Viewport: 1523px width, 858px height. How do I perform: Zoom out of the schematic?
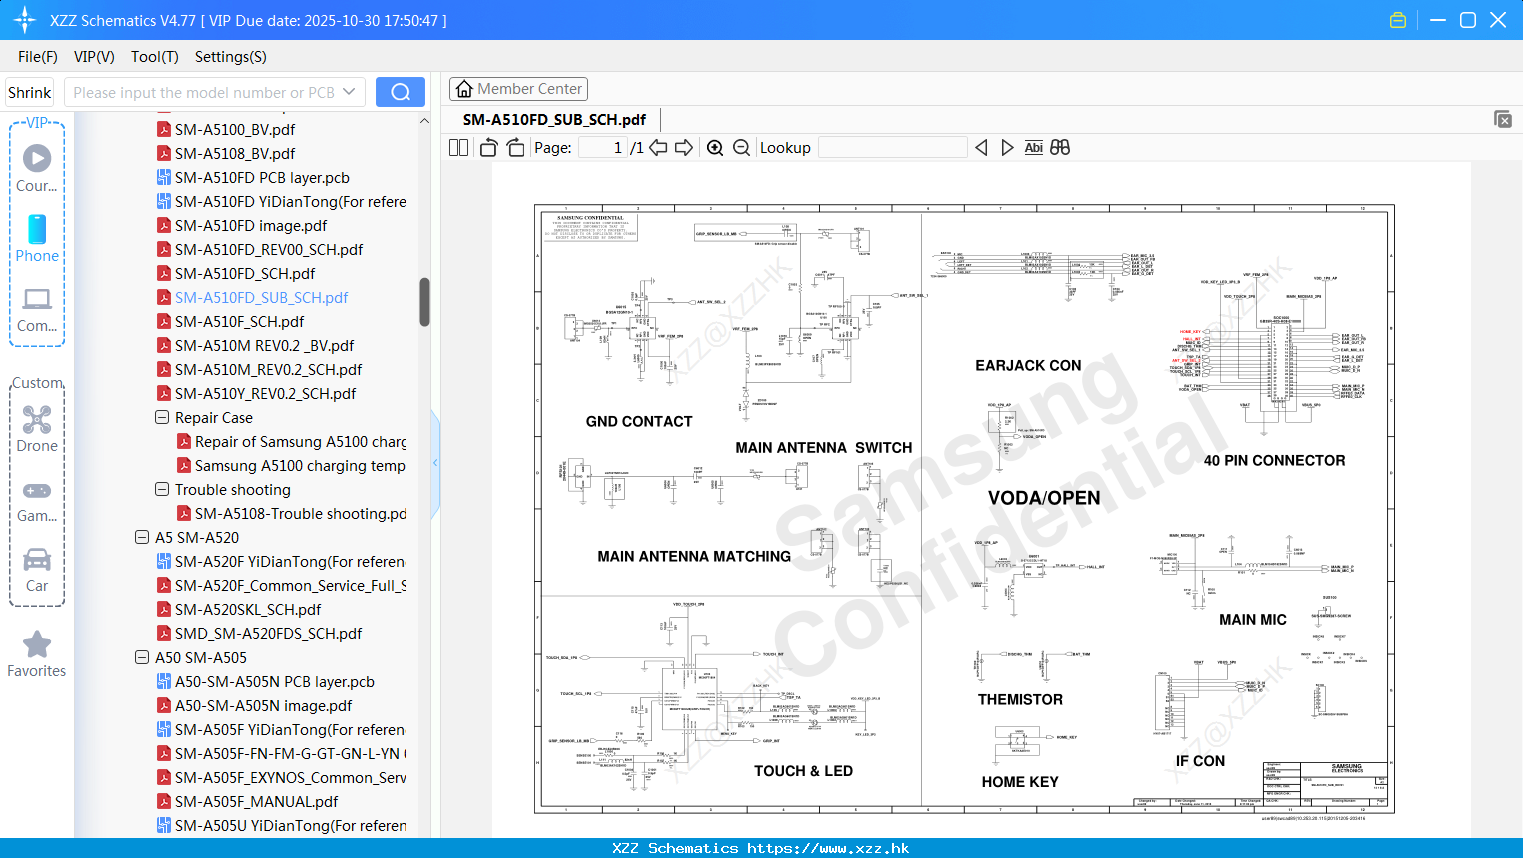pos(741,147)
